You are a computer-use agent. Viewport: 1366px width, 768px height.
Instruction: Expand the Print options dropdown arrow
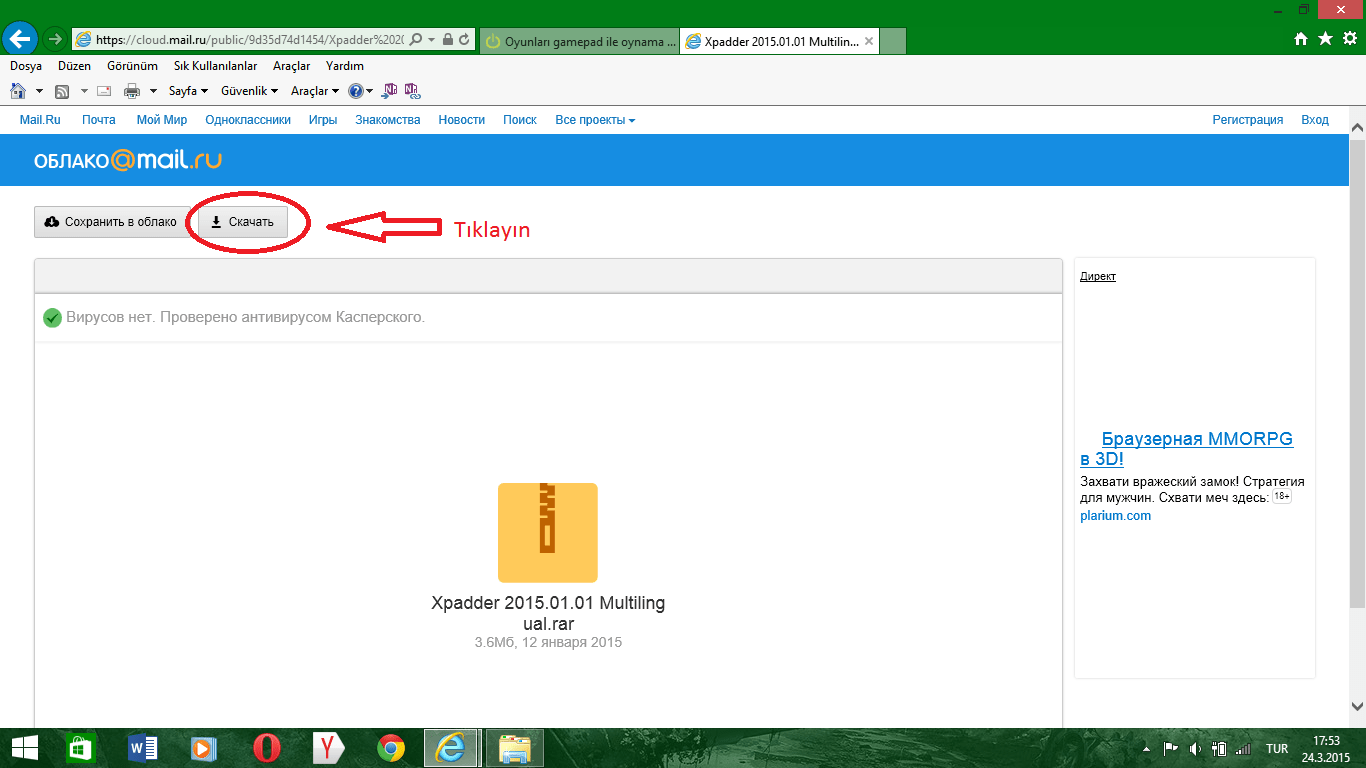pos(154,91)
